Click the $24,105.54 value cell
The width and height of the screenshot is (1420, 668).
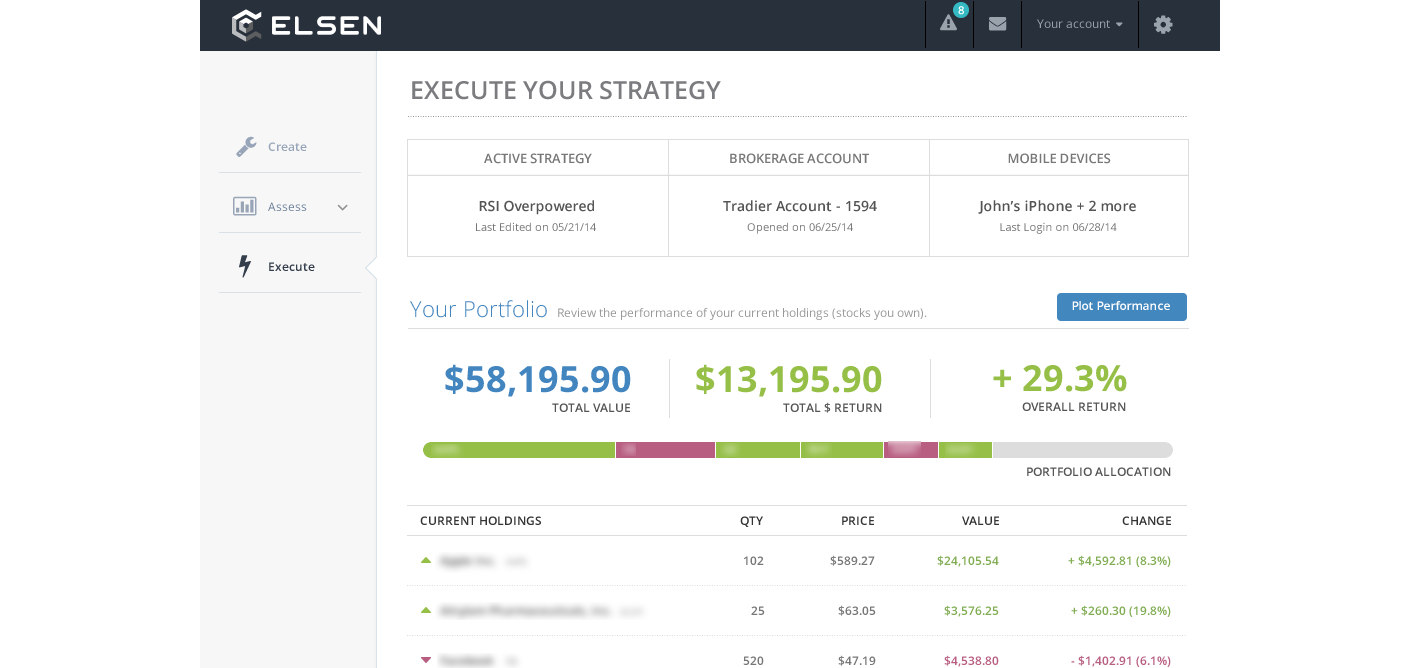pyautogui.click(x=968, y=561)
